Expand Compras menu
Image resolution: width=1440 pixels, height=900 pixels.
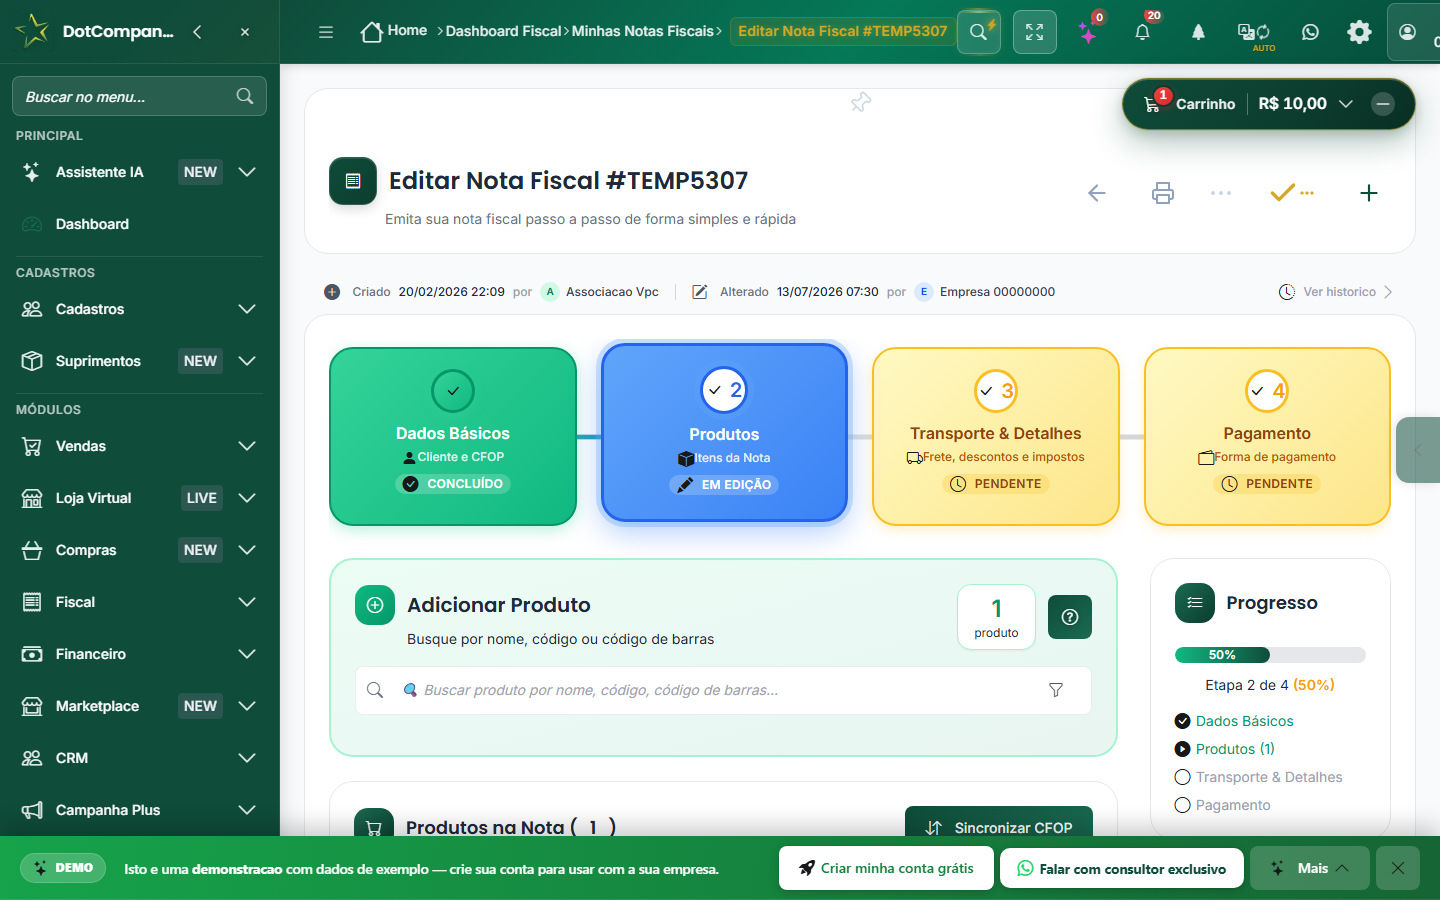coord(139,550)
